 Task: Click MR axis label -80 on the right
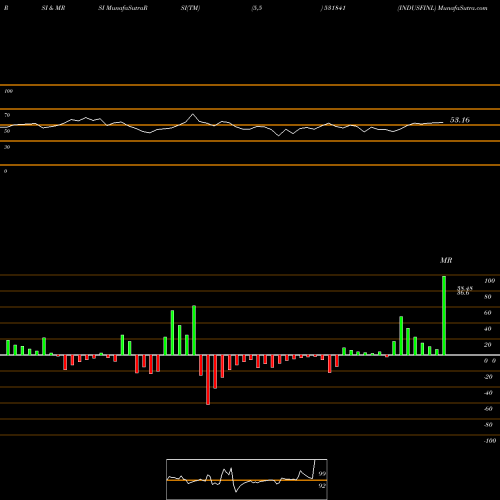[488, 425]
